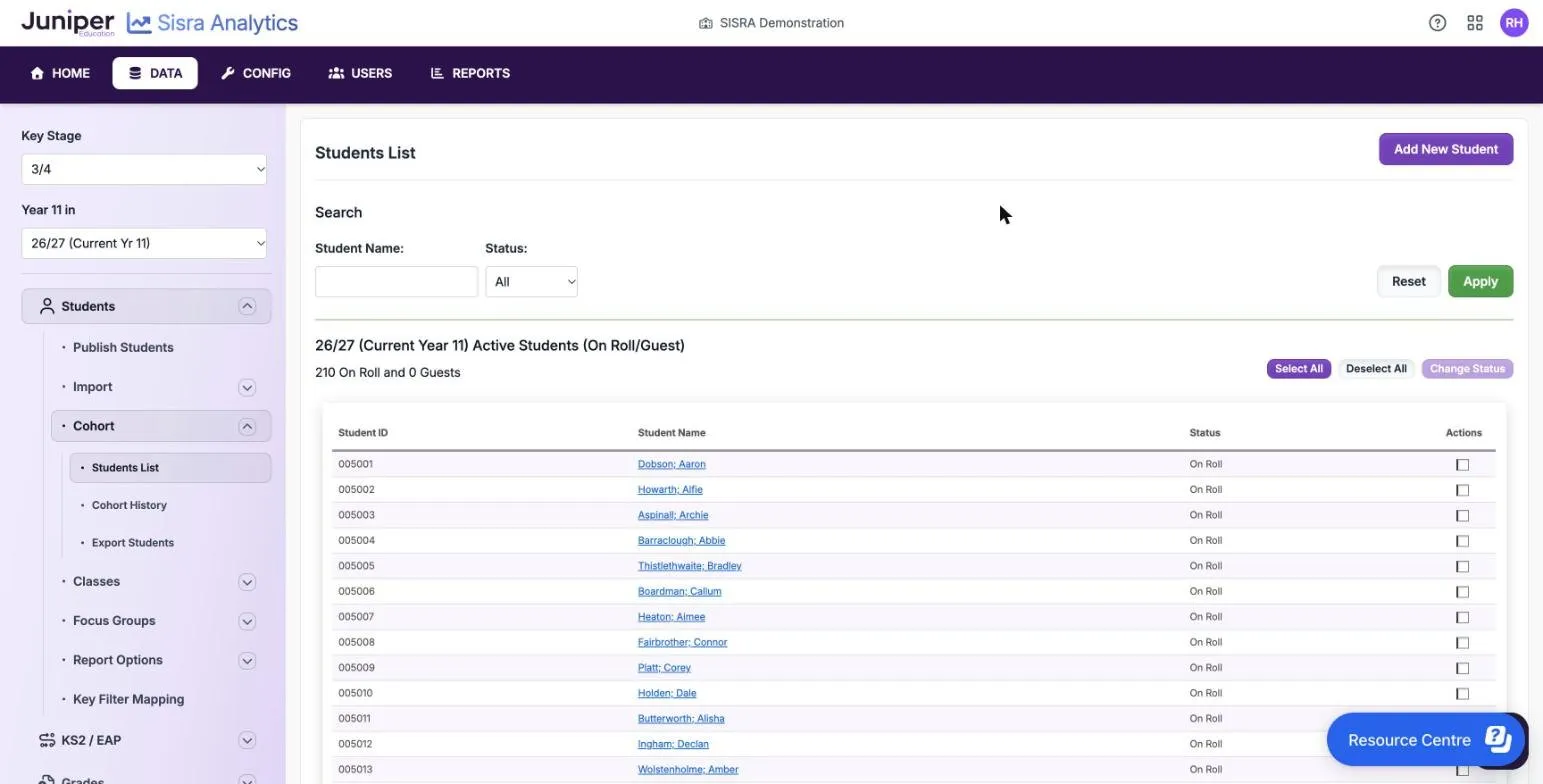Collapse the Students section chevron

click(247, 307)
